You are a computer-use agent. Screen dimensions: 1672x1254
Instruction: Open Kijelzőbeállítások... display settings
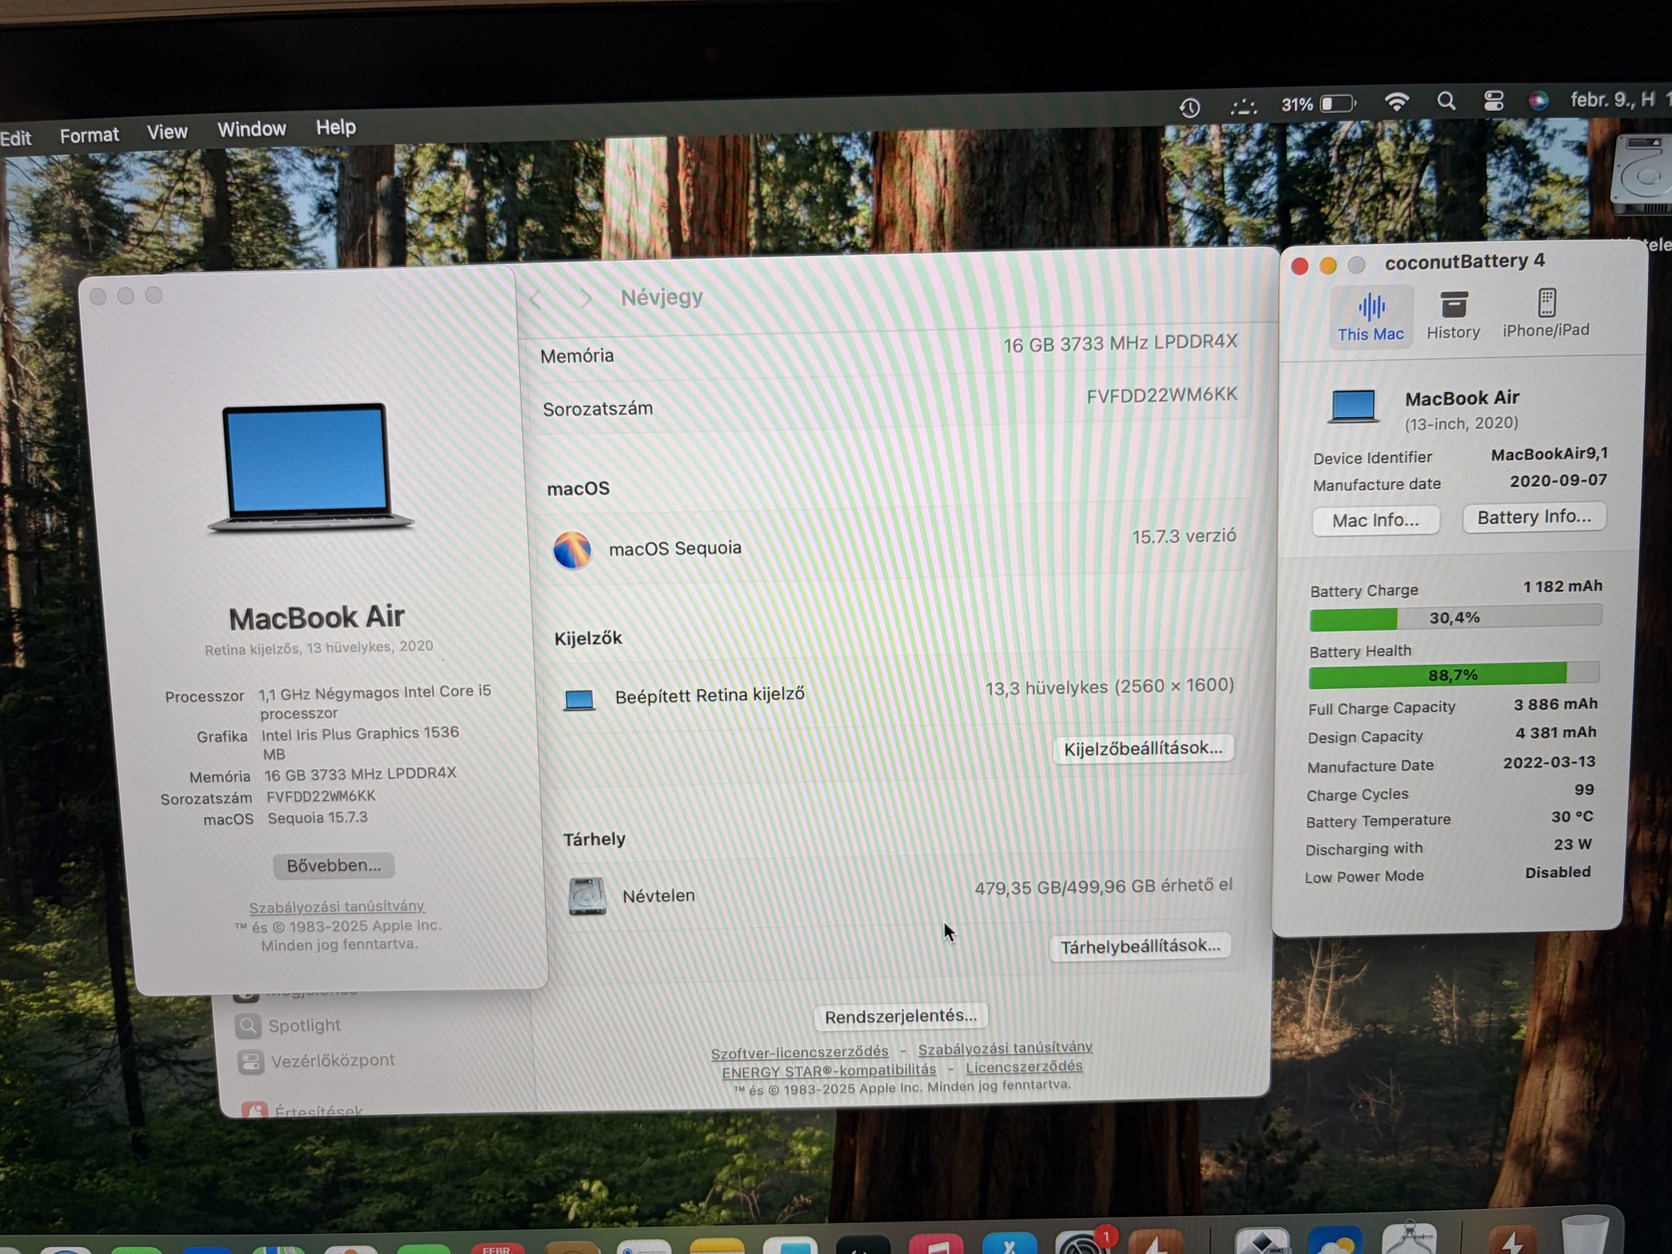[1143, 748]
